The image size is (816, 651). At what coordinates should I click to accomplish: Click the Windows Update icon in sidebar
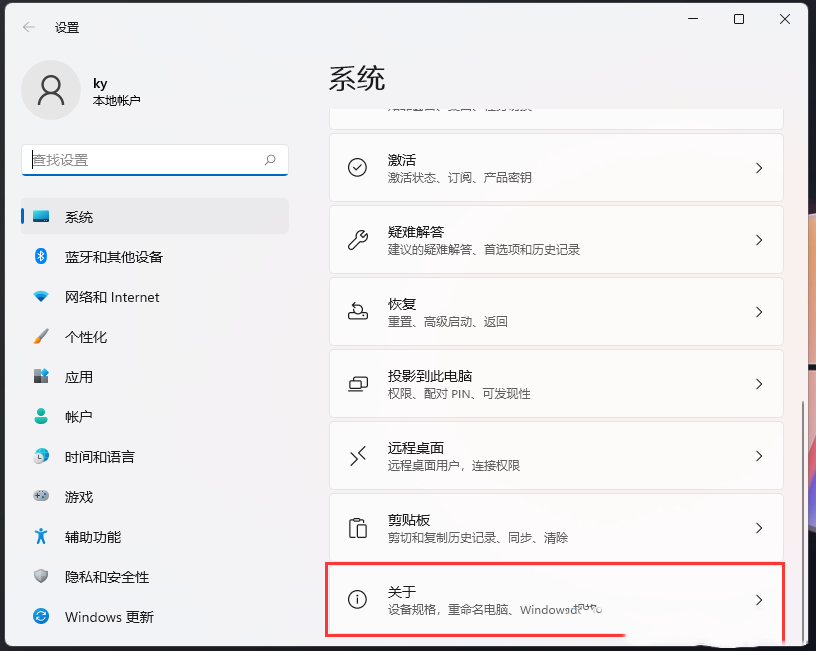[x=42, y=617]
